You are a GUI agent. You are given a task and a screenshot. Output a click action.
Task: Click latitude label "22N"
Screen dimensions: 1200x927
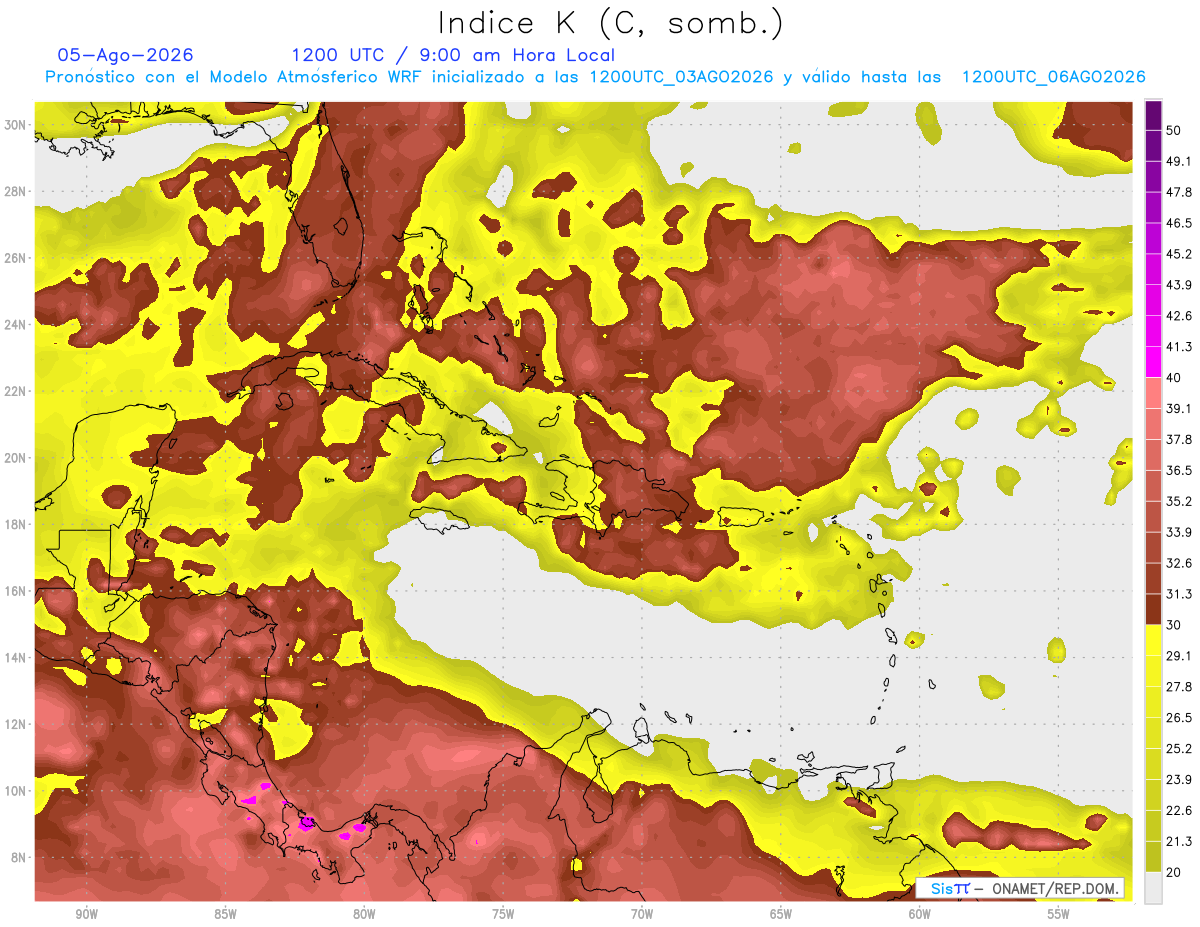pos(17,391)
